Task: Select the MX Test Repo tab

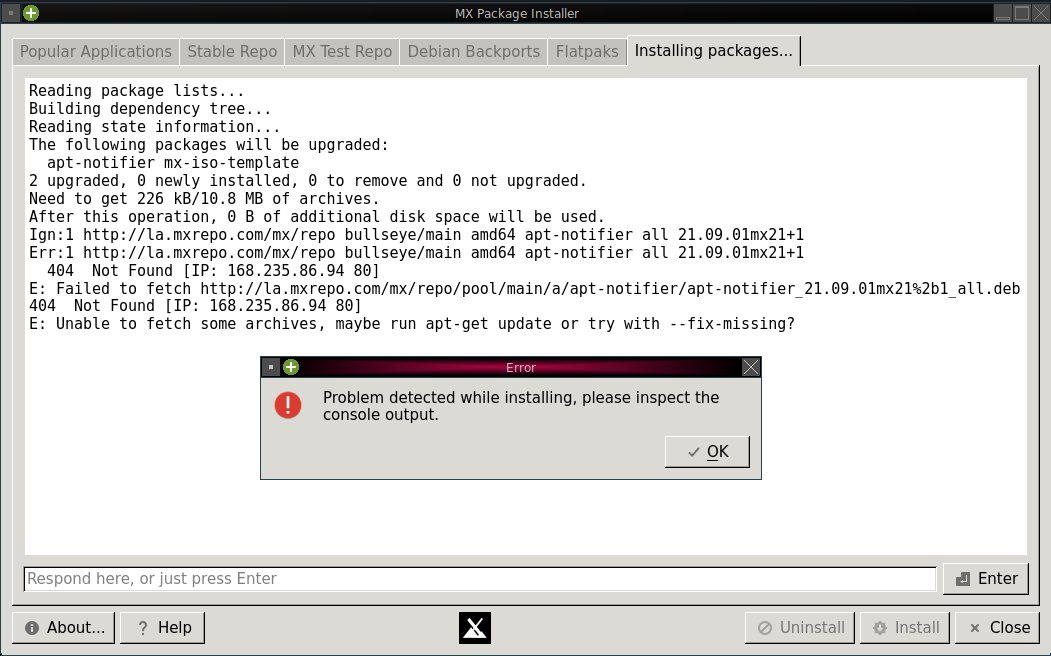Action: pos(342,52)
